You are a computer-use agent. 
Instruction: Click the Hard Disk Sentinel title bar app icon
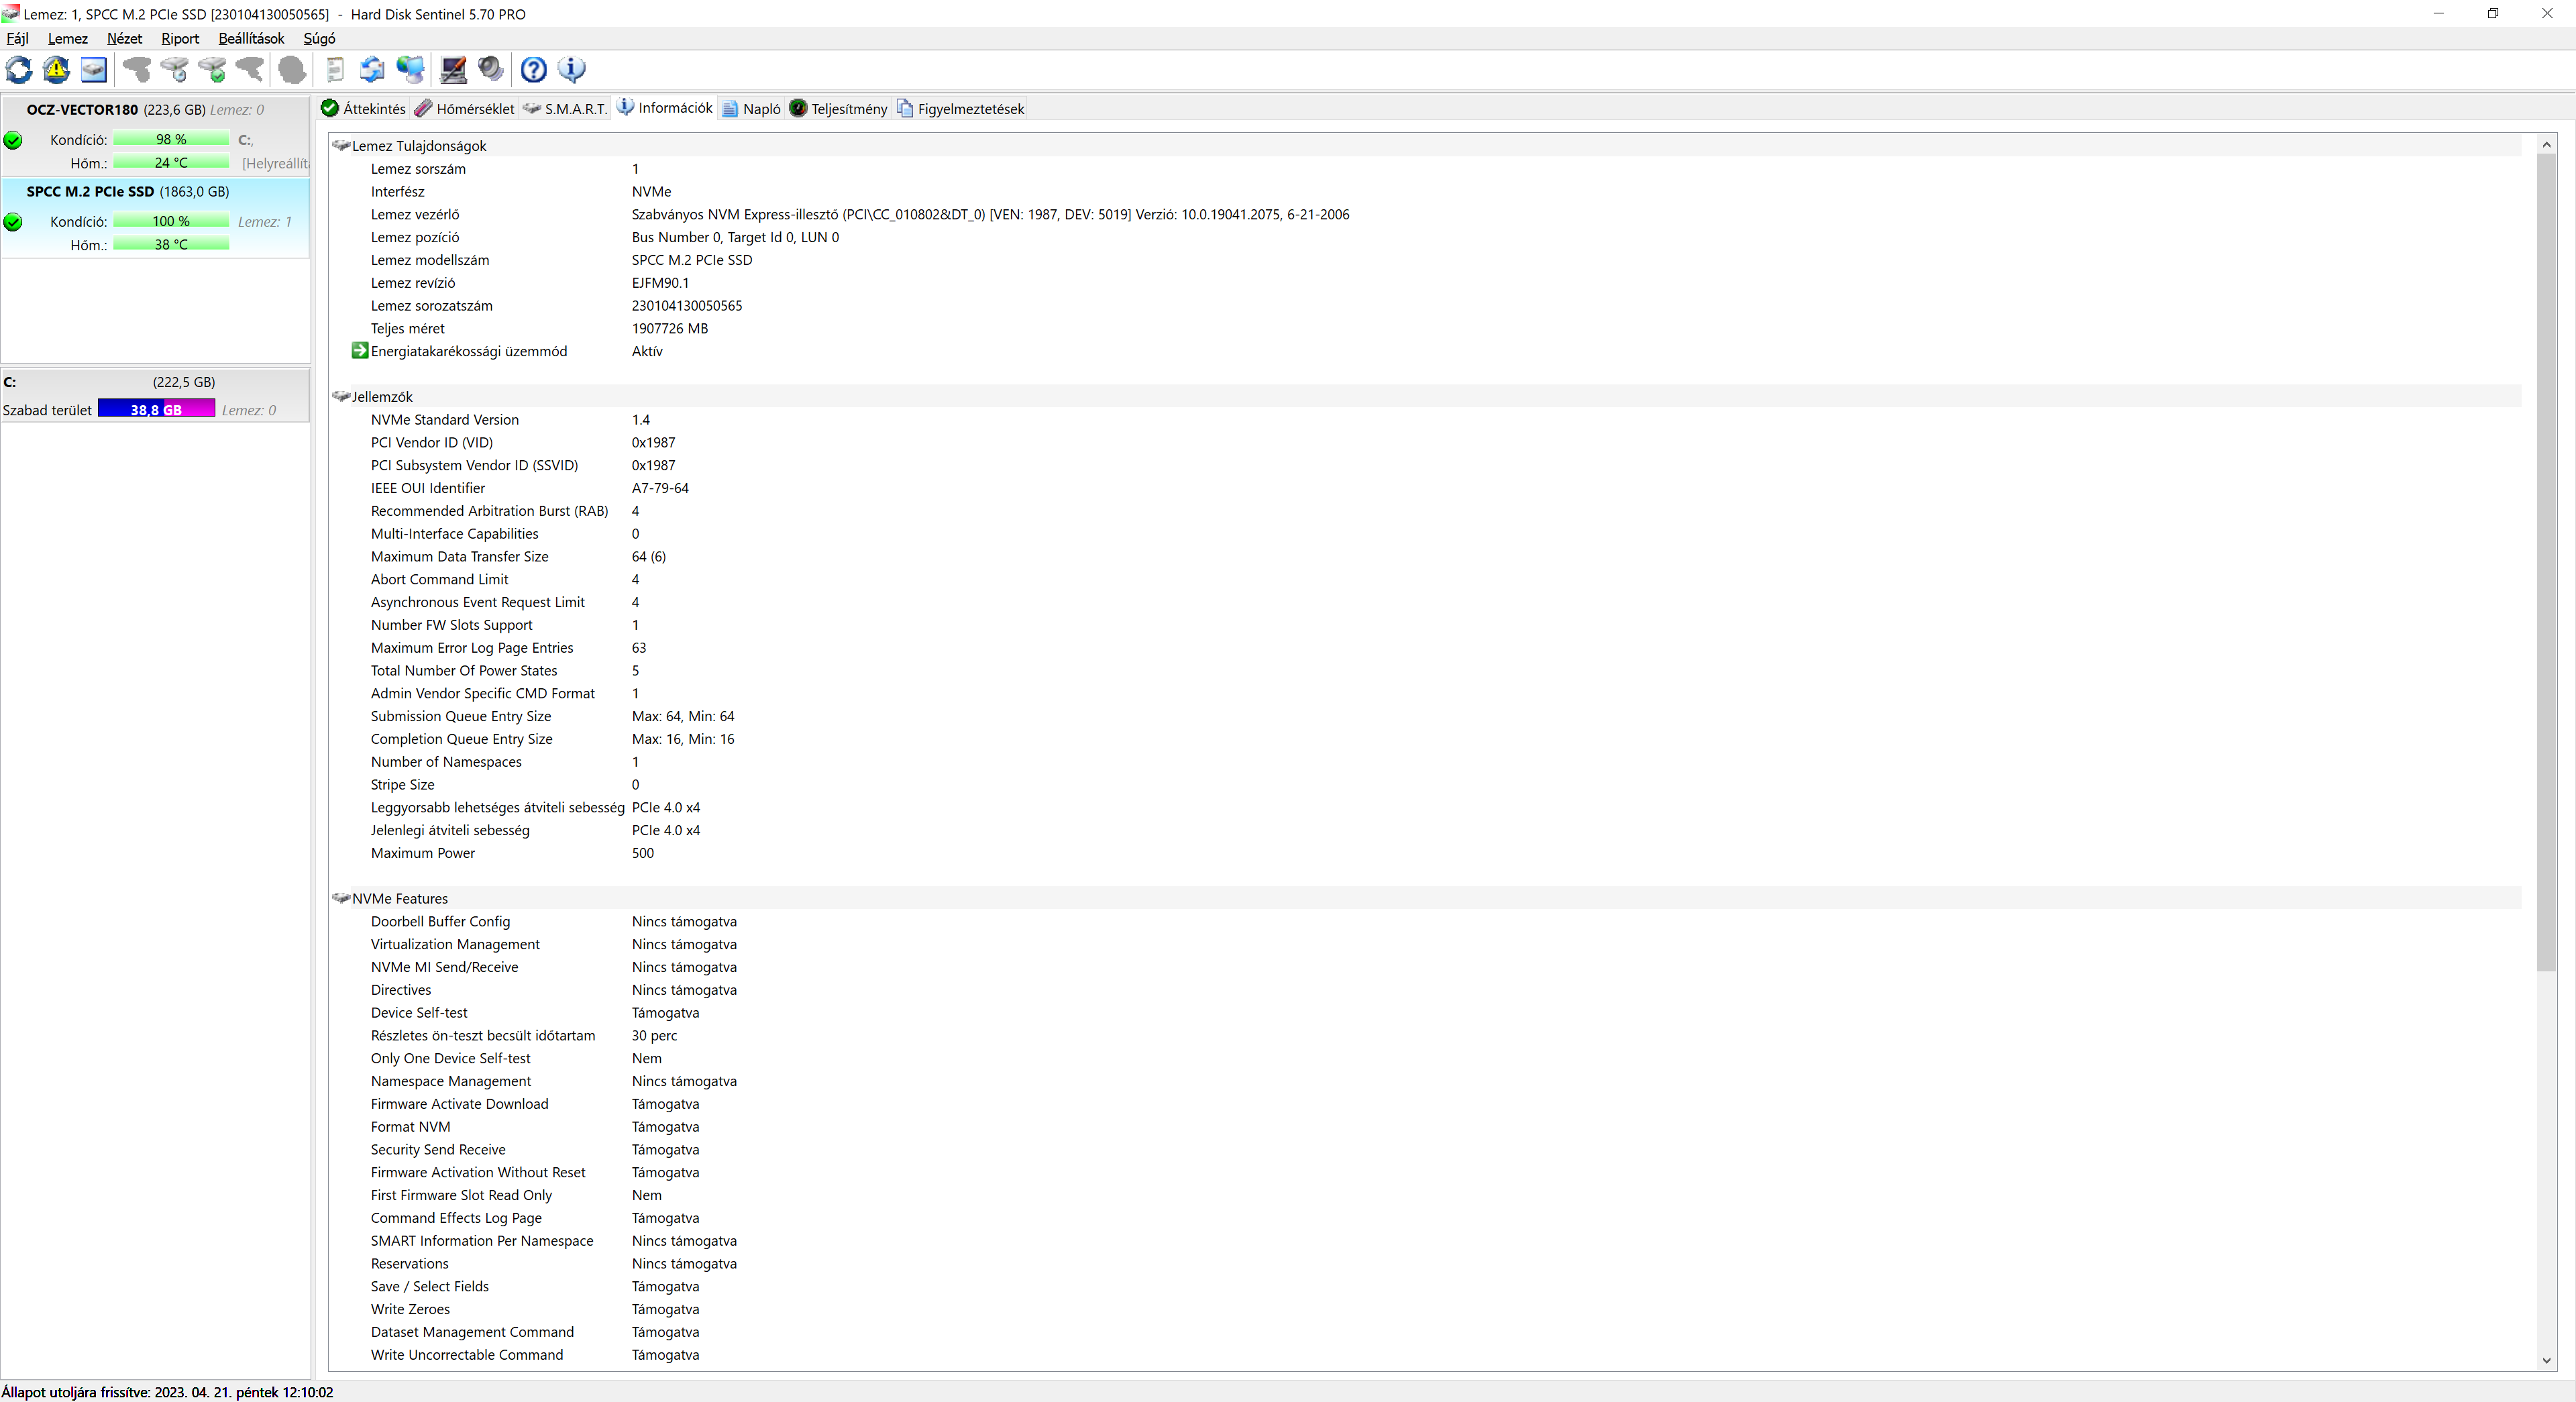tap(10, 13)
